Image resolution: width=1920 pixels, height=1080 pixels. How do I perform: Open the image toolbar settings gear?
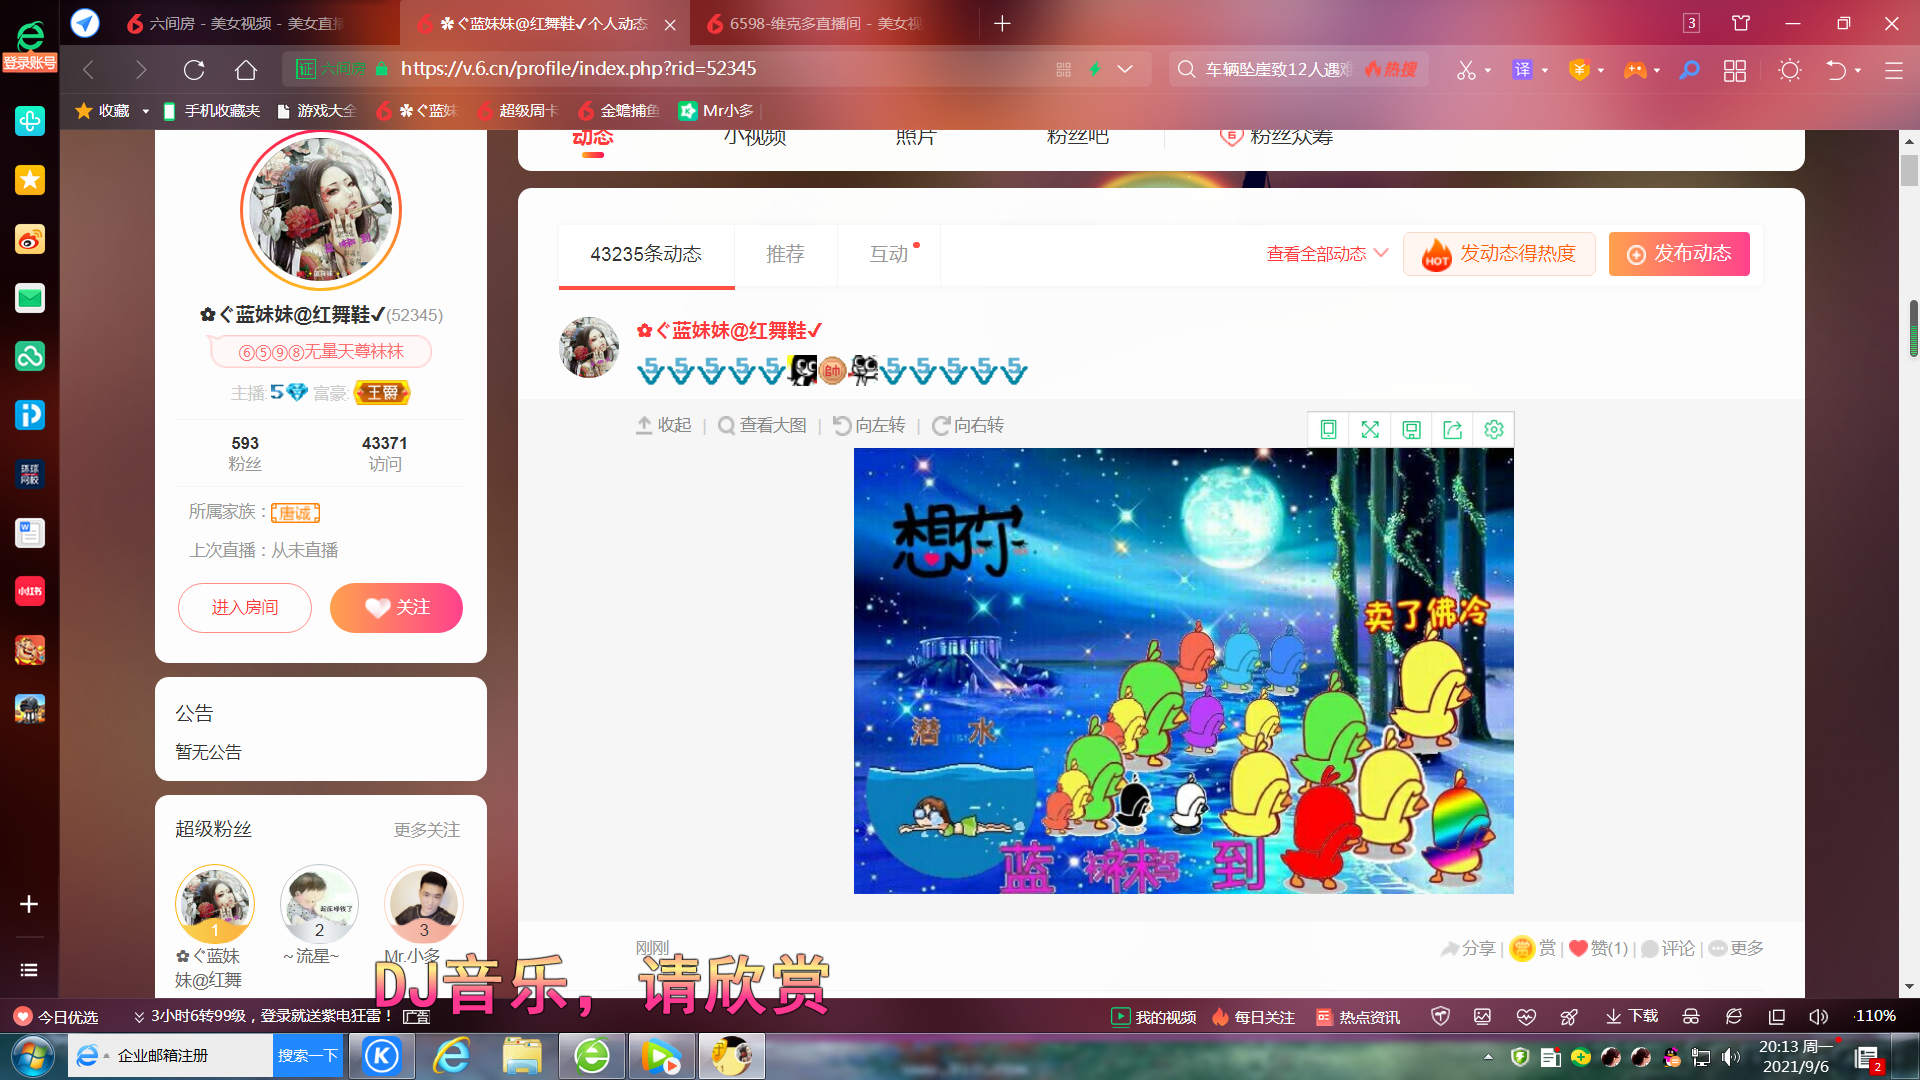pyautogui.click(x=1494, y=429)
